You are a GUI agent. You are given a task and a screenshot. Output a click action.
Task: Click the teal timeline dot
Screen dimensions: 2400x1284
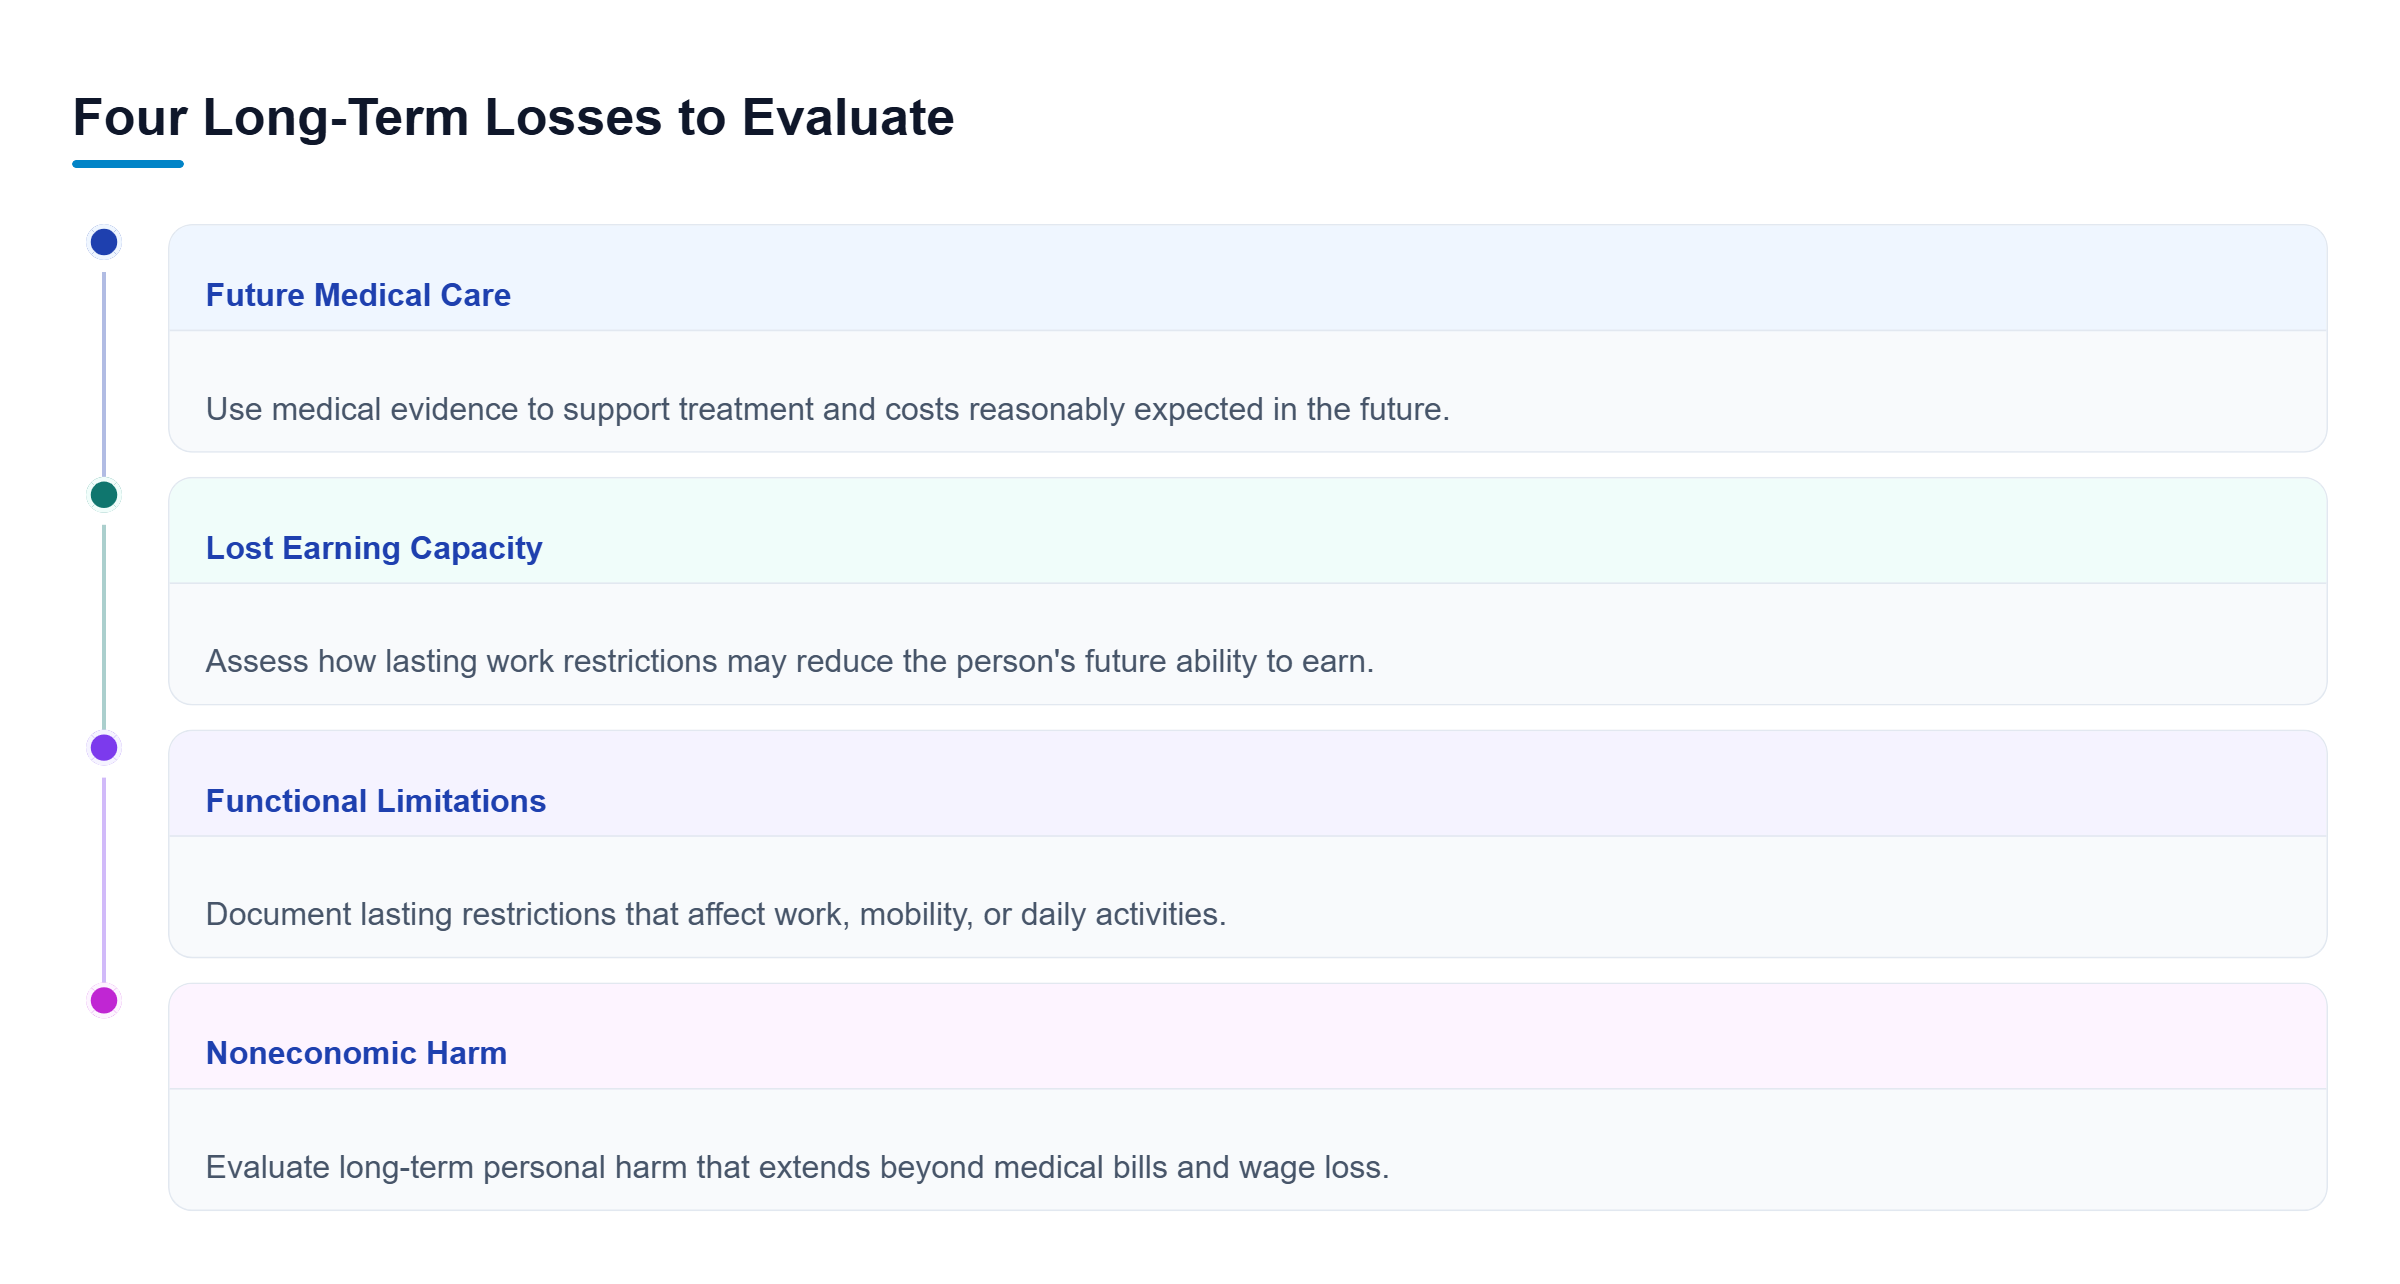tap(104, 495)
